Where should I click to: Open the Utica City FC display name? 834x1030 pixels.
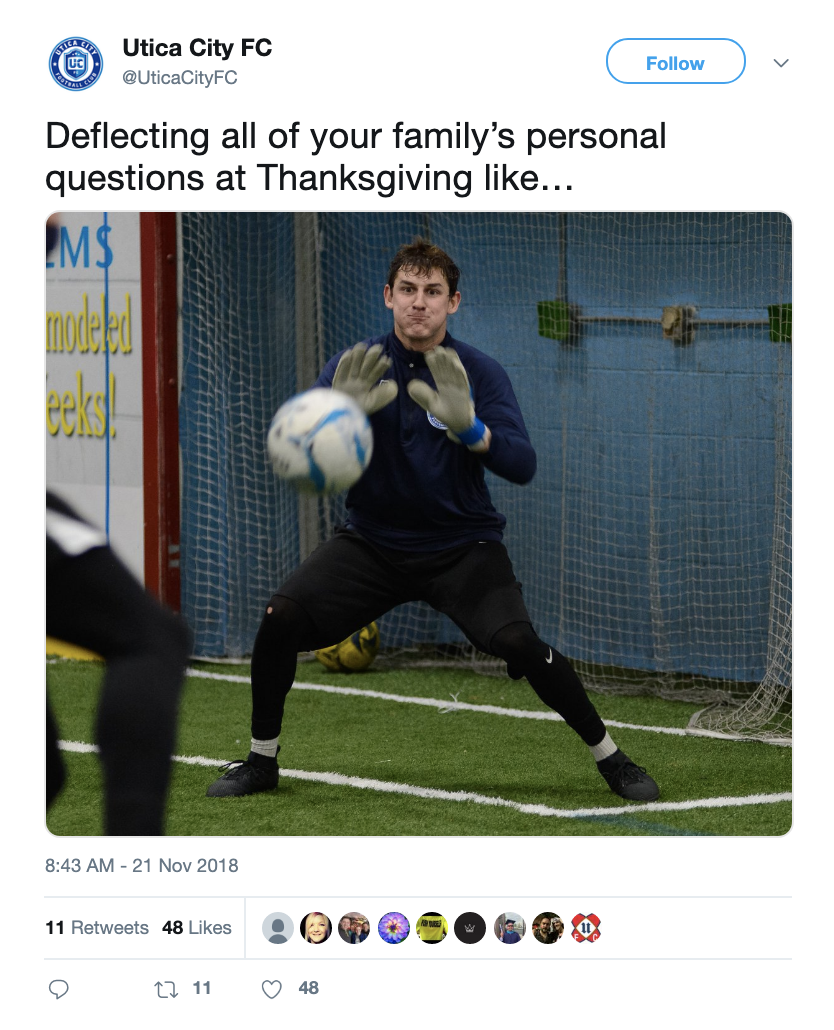coord(197,48)
